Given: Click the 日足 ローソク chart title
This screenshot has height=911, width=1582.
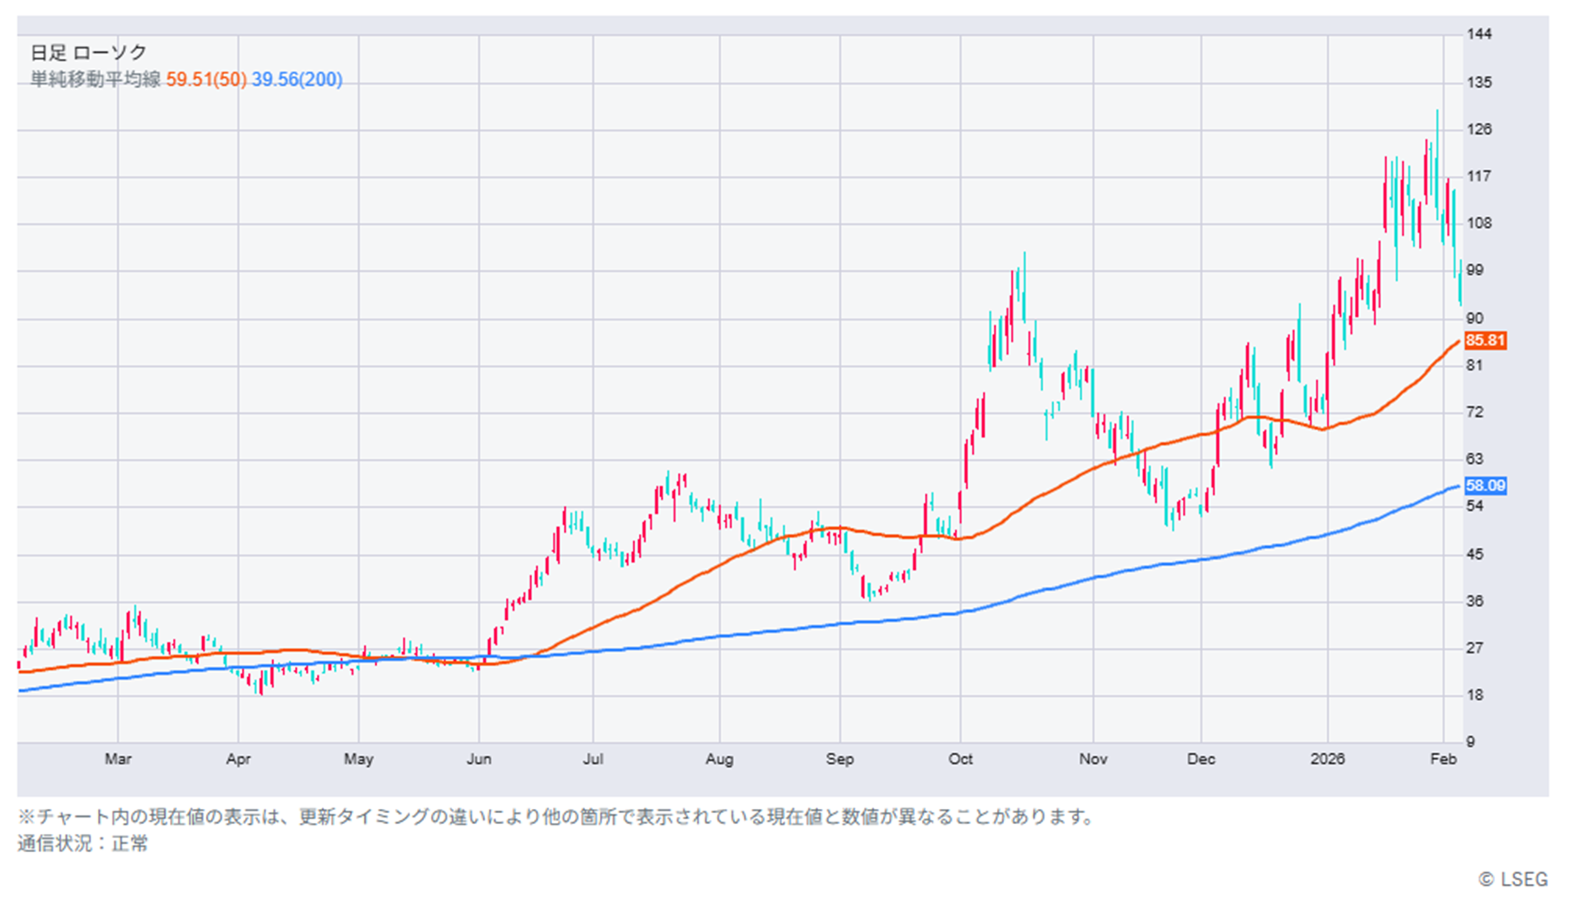Looking at the screenshot, I should [x=89, y=53].
